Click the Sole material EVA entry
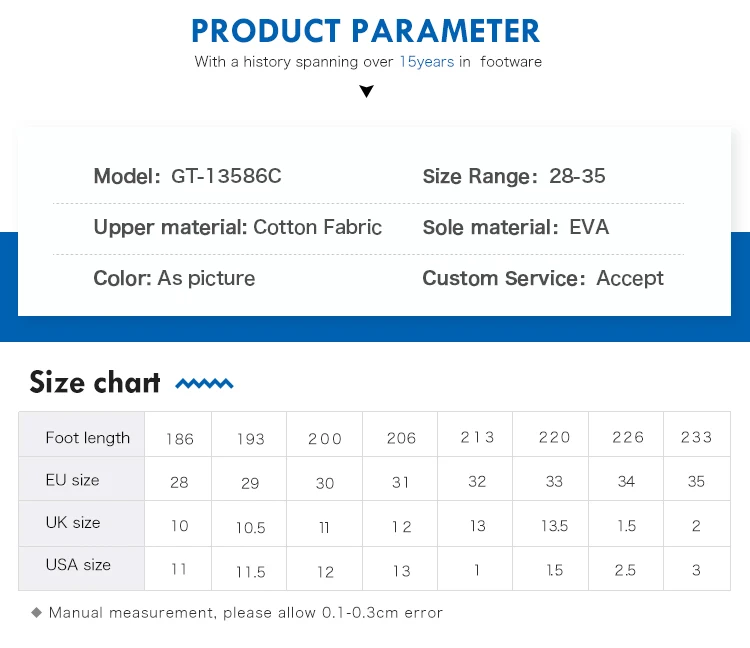750x648 pixels. tap(516, 227)
